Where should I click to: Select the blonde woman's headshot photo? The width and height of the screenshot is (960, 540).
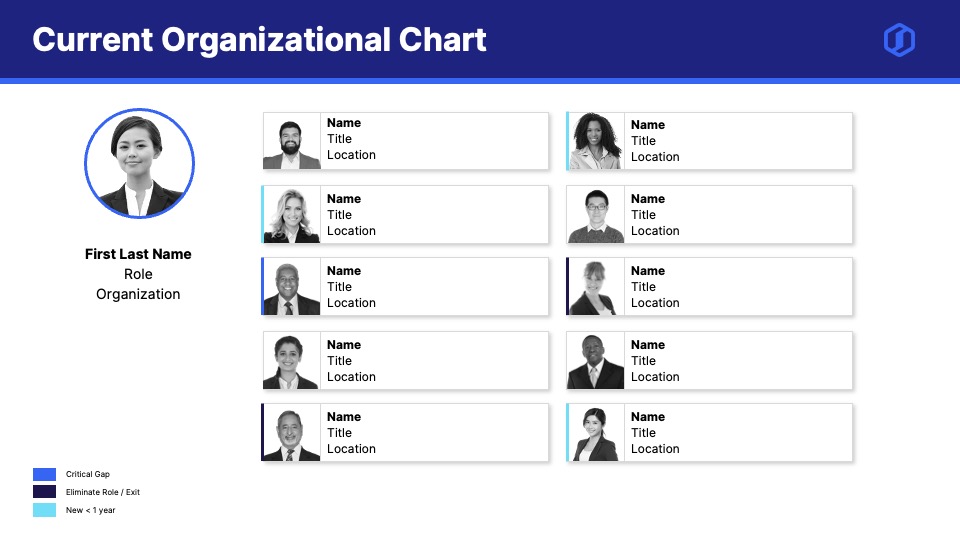point(292,215)
